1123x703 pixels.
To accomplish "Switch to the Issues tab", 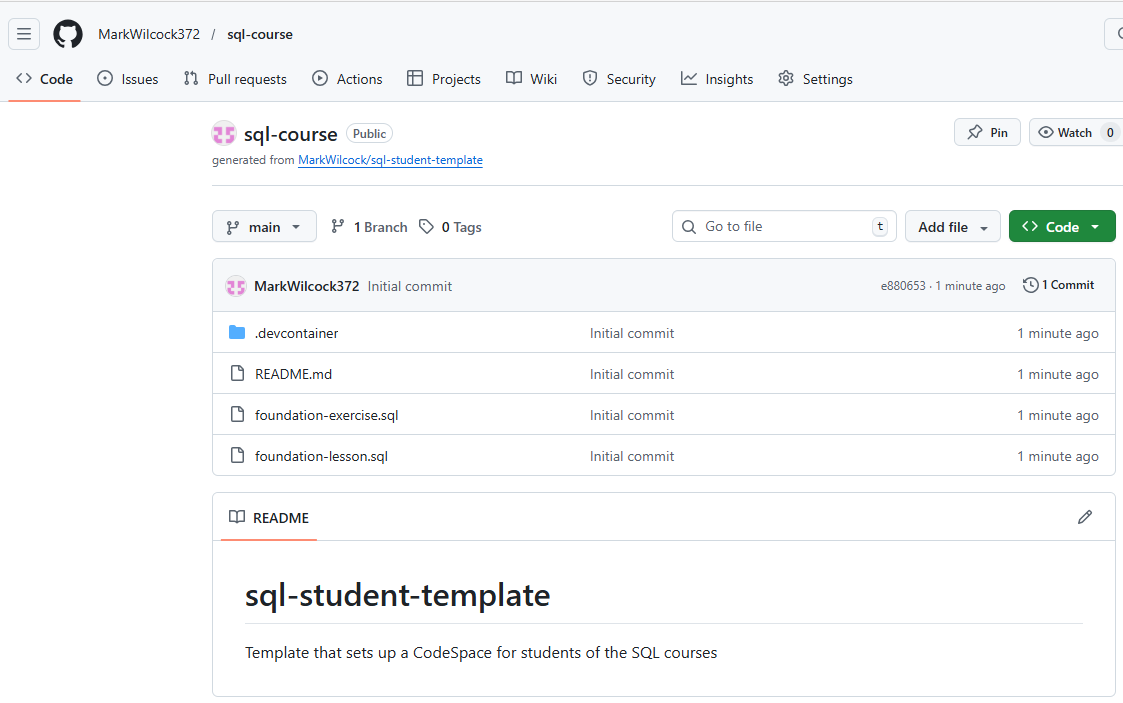I will (x=127, y=78).
